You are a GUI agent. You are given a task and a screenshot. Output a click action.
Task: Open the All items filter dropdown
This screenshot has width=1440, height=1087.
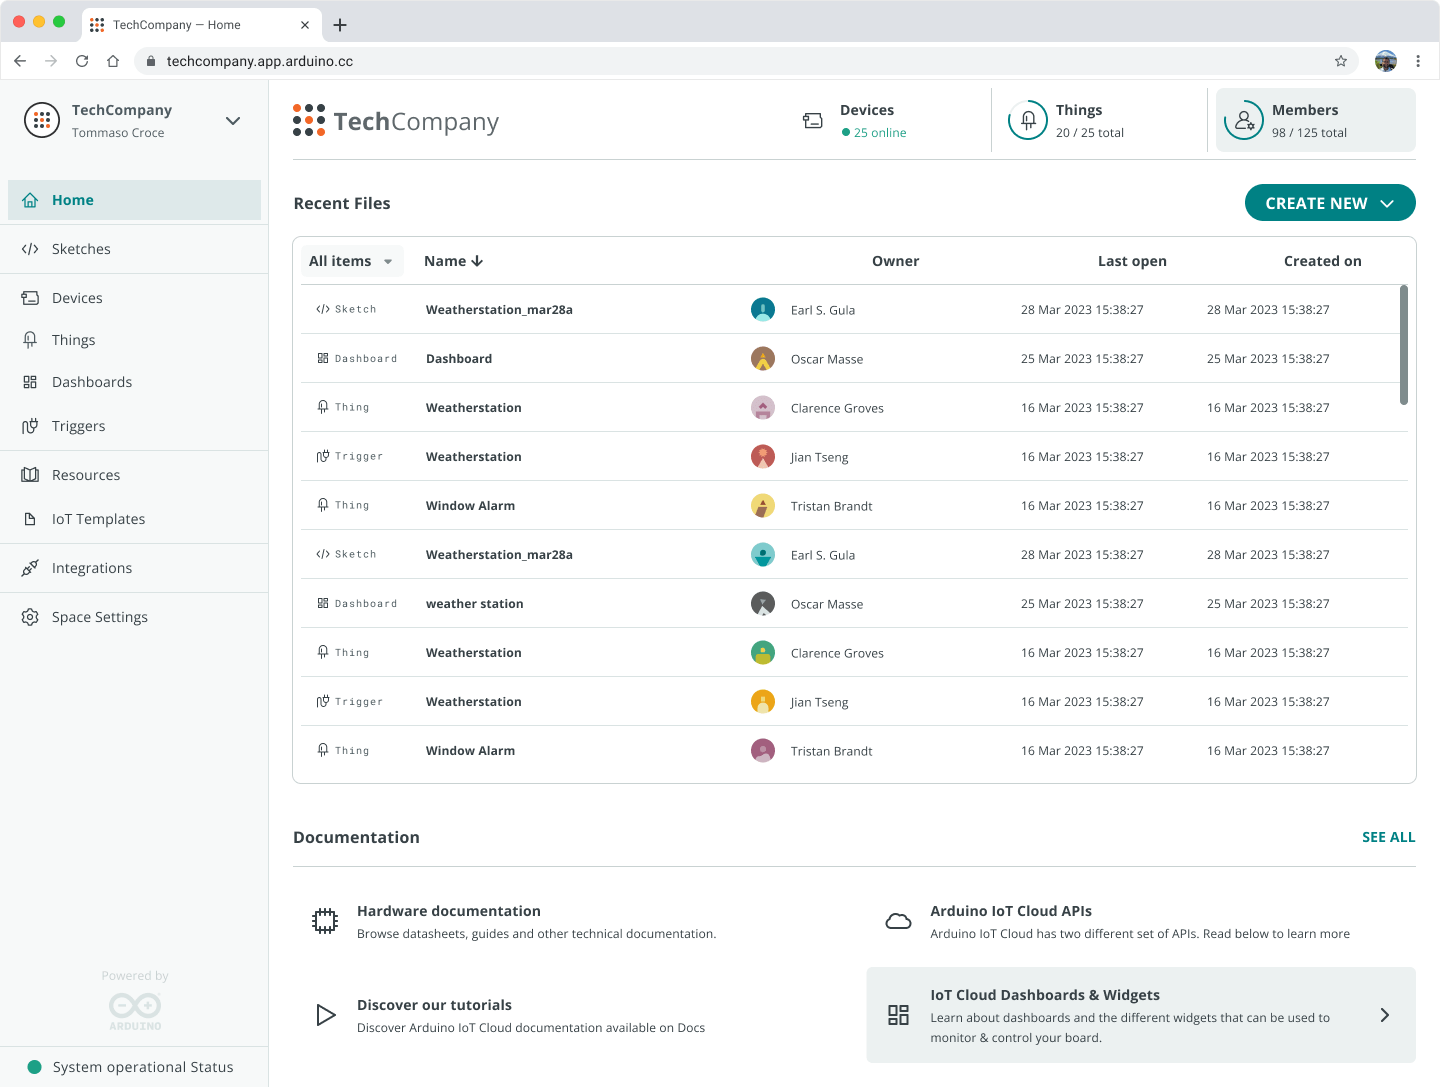[351, 261]
